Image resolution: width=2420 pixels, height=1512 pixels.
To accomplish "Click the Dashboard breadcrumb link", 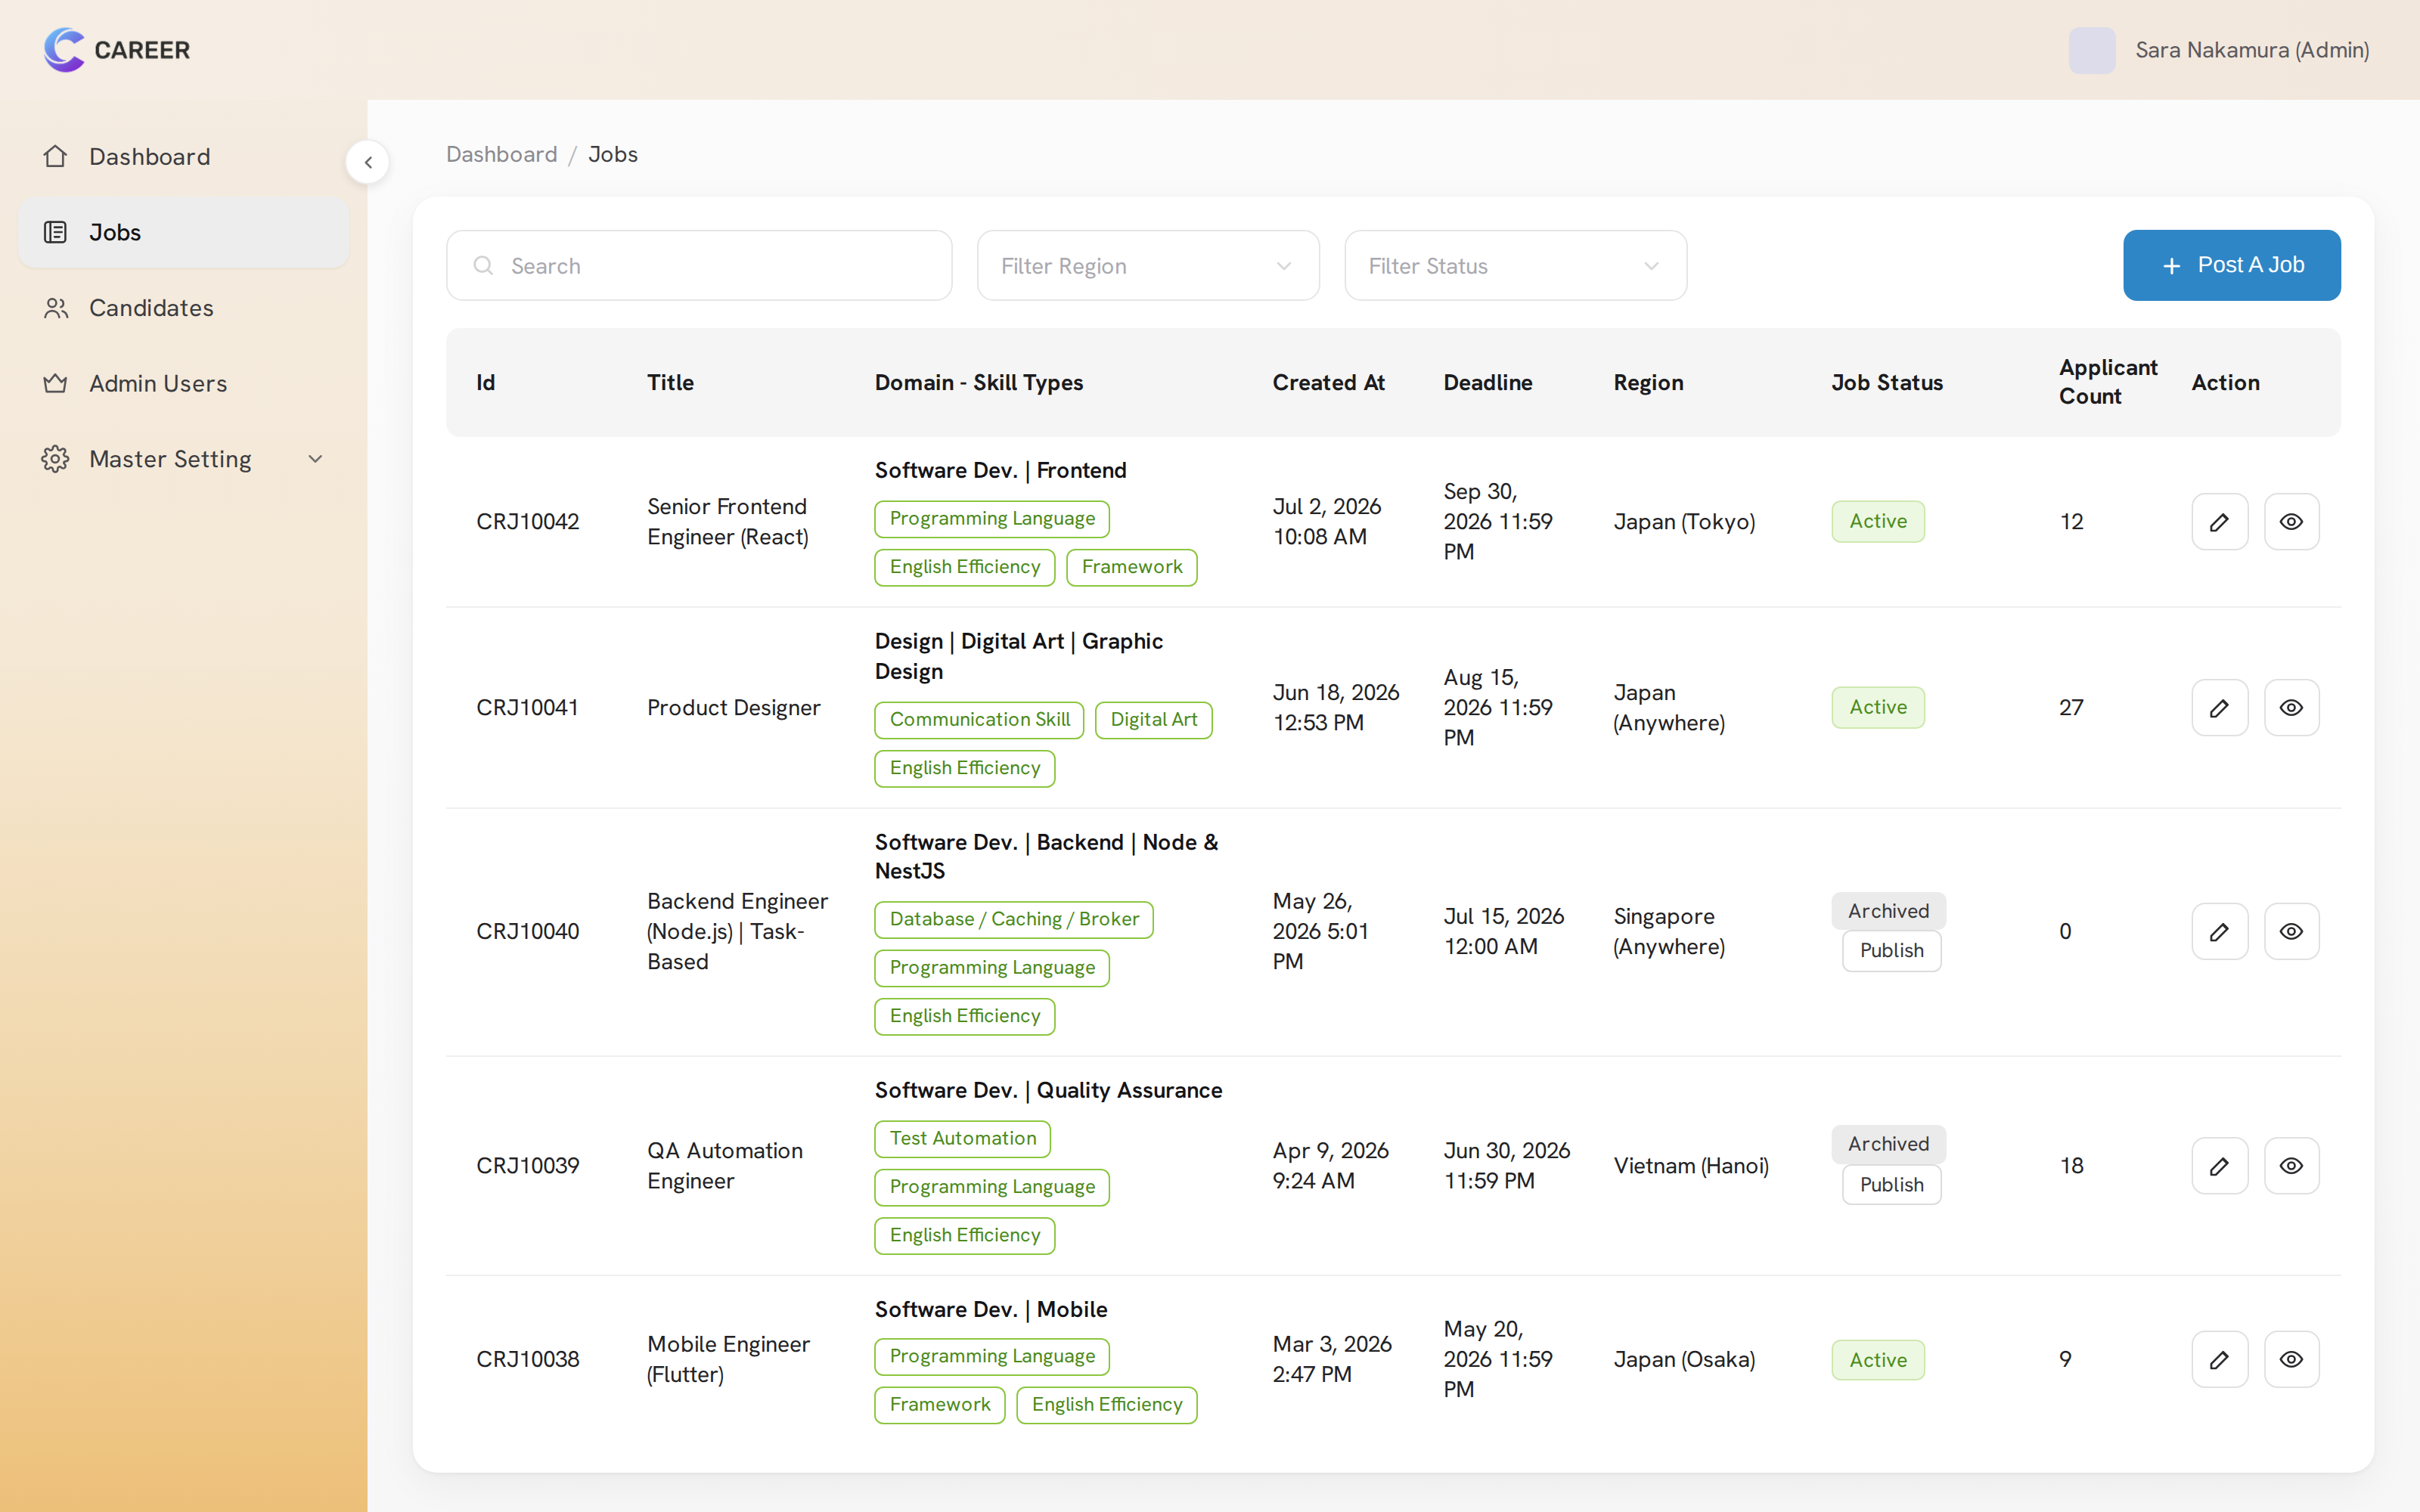I will pos(501,154).
